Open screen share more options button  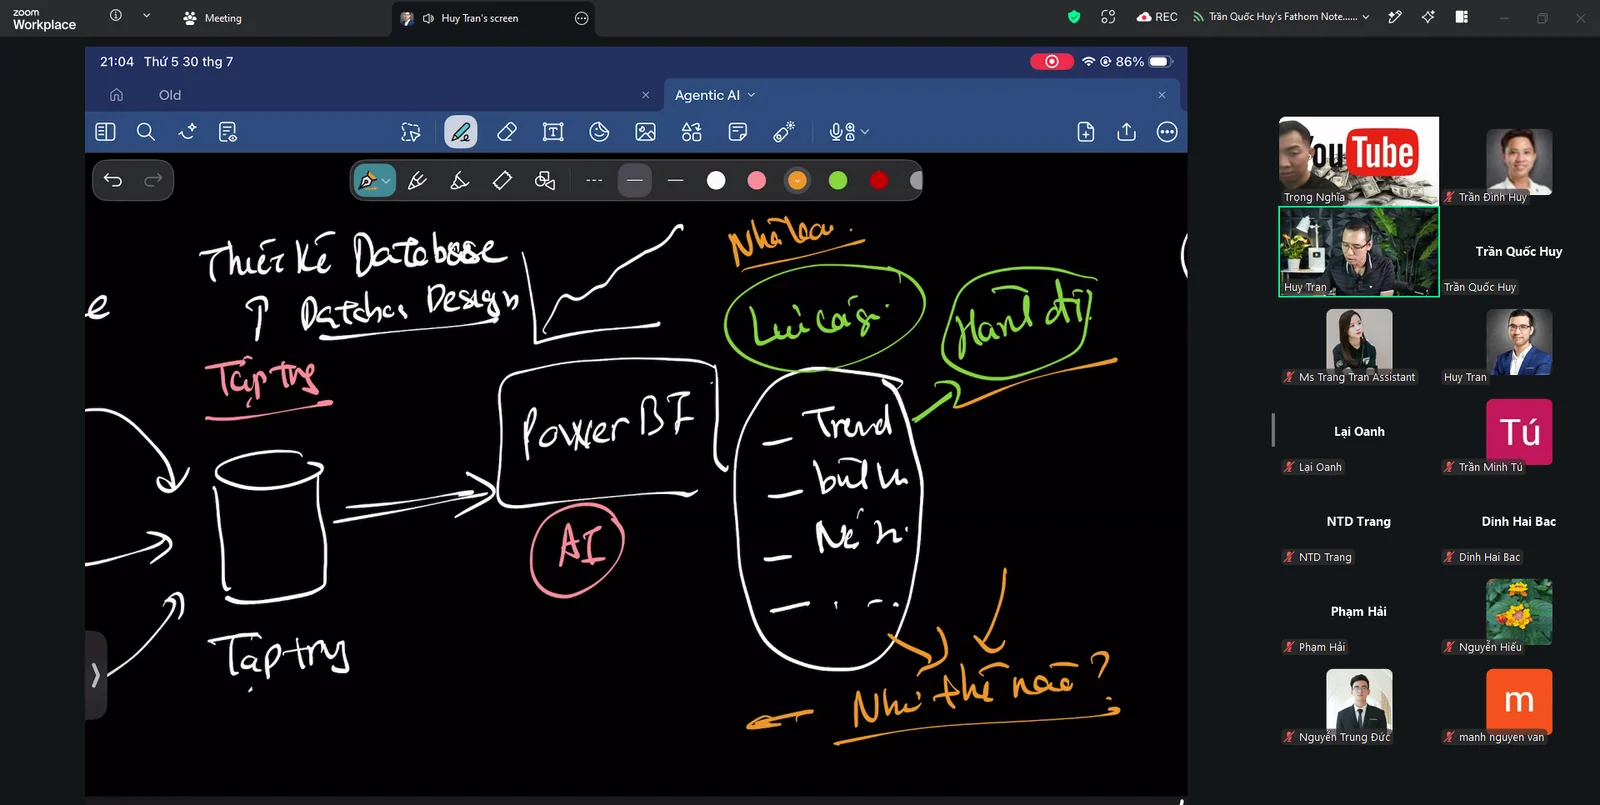coord(582,18)
